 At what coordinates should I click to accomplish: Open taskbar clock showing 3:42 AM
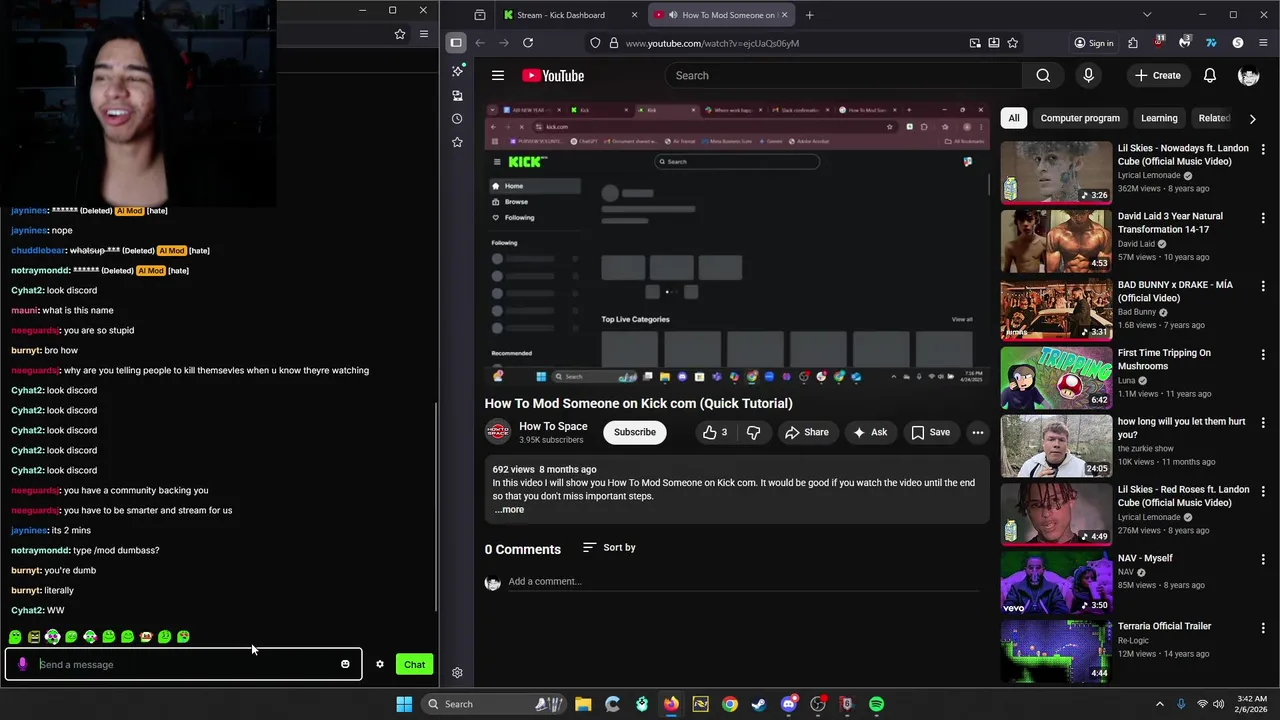(x=1250, y=704)
